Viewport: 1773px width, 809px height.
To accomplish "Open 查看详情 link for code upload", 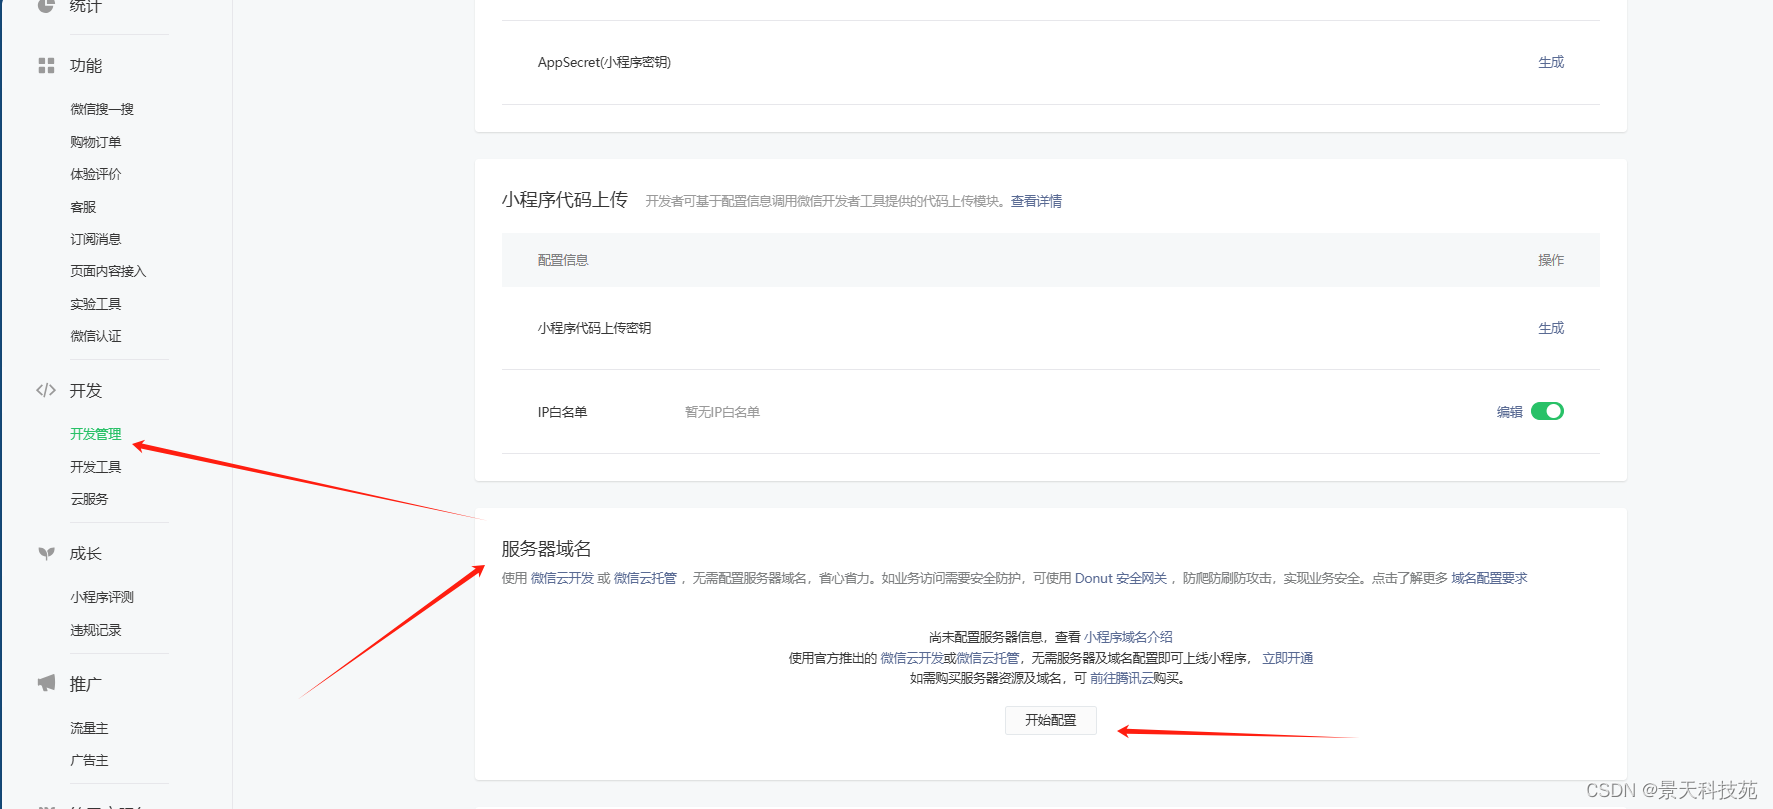I will 1037,201.
